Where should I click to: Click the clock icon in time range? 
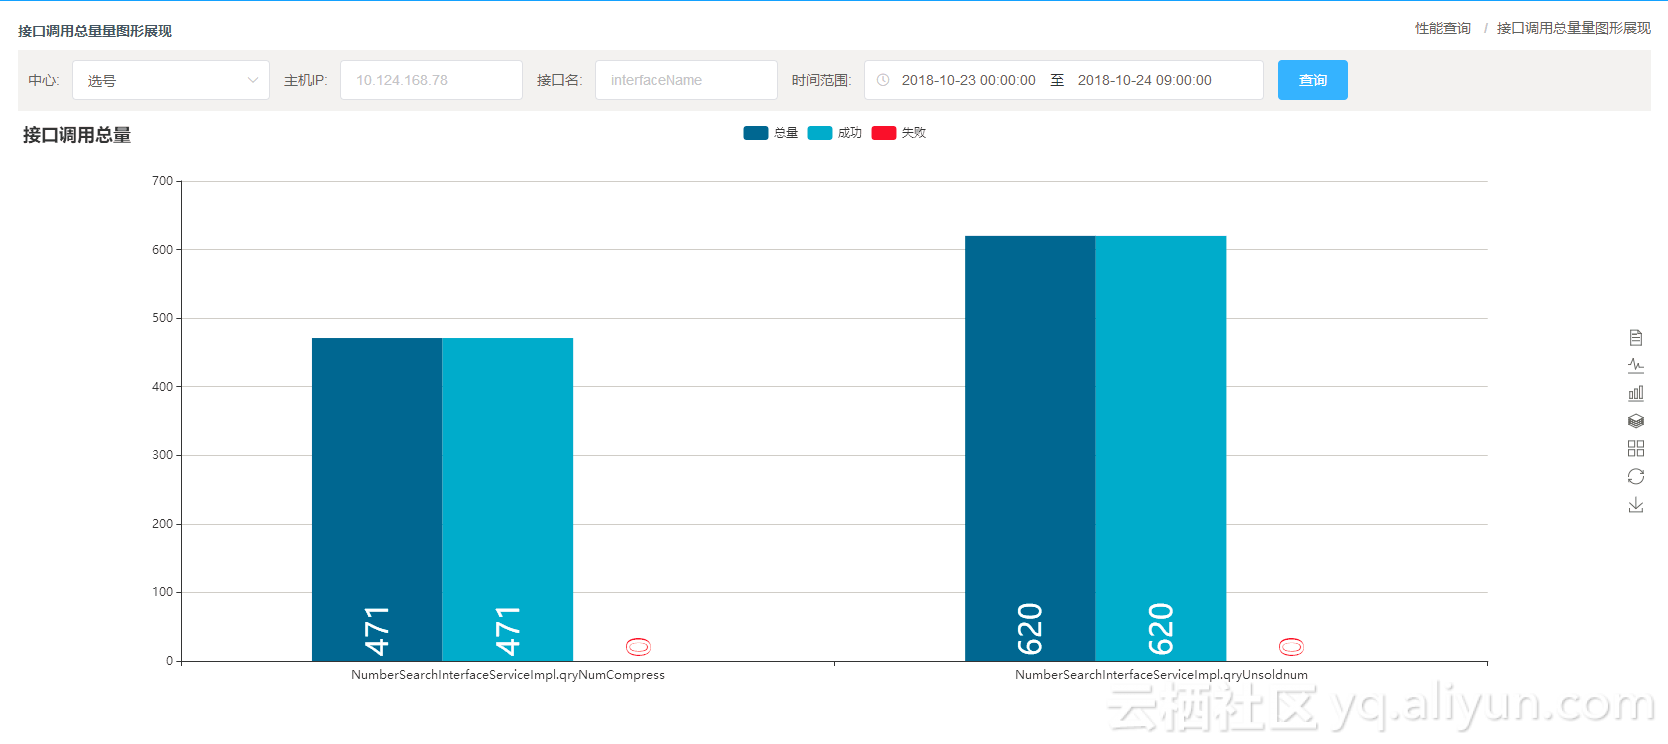tap(883, 80)
